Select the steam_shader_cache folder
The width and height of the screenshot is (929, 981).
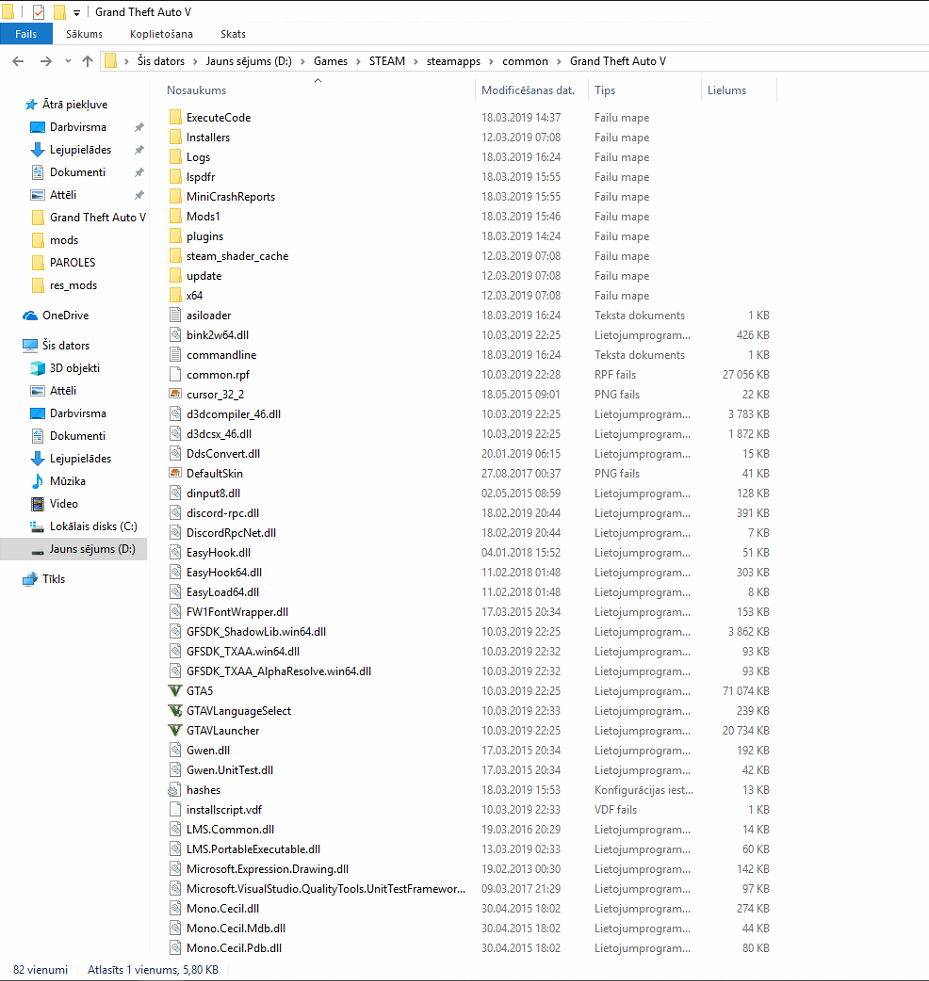coord(237,256)
